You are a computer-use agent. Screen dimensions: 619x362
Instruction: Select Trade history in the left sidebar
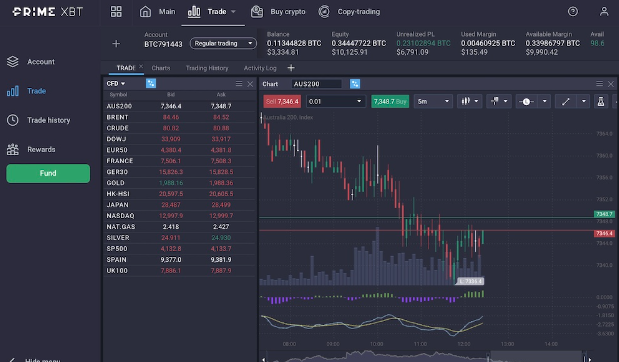click(49, 120)
